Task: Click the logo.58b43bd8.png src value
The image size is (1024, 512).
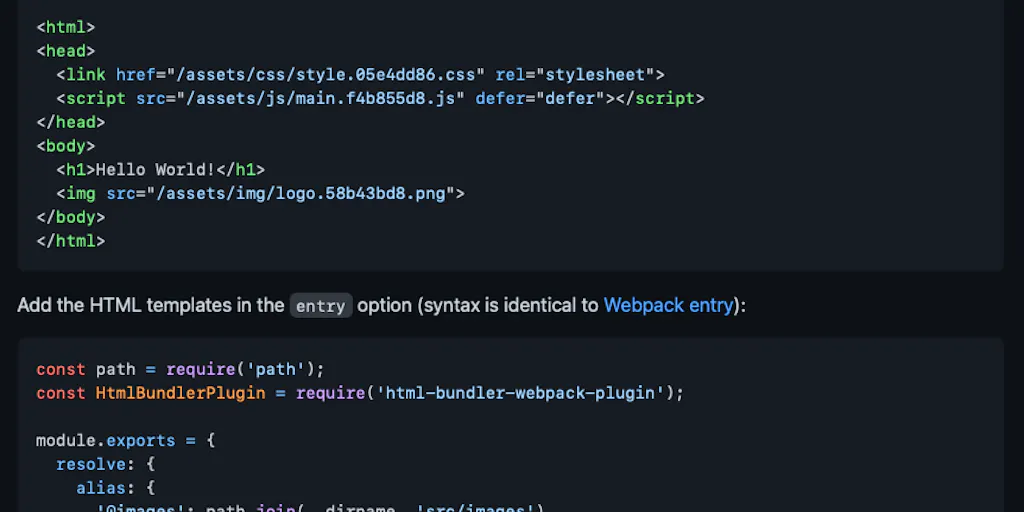Action: (x=300, y=193)
